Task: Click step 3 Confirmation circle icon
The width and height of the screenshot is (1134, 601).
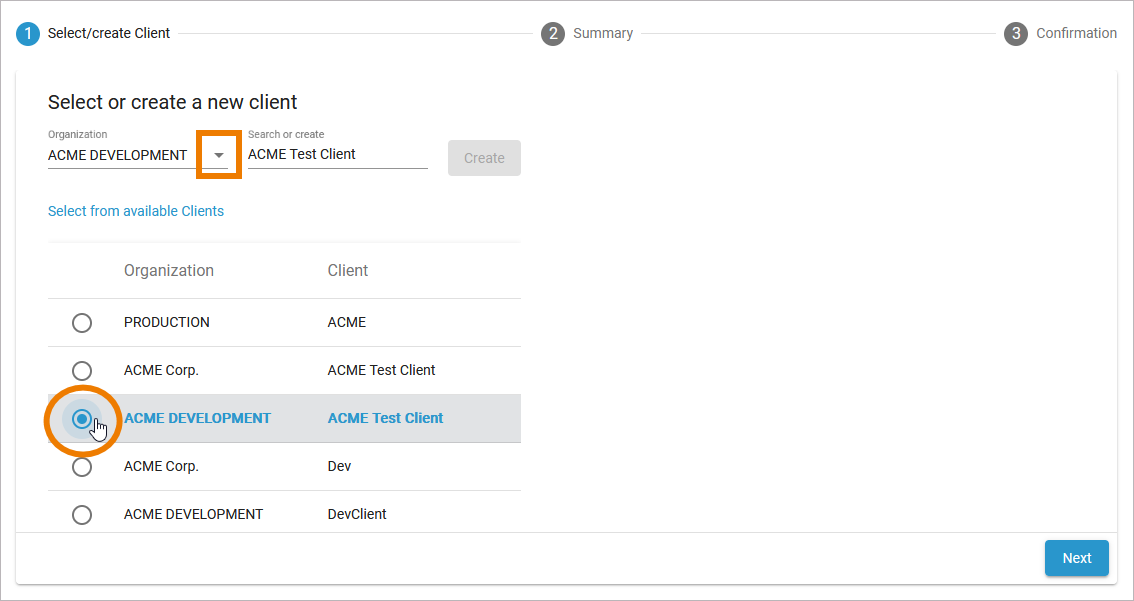Action: (x=1016, y=34)
